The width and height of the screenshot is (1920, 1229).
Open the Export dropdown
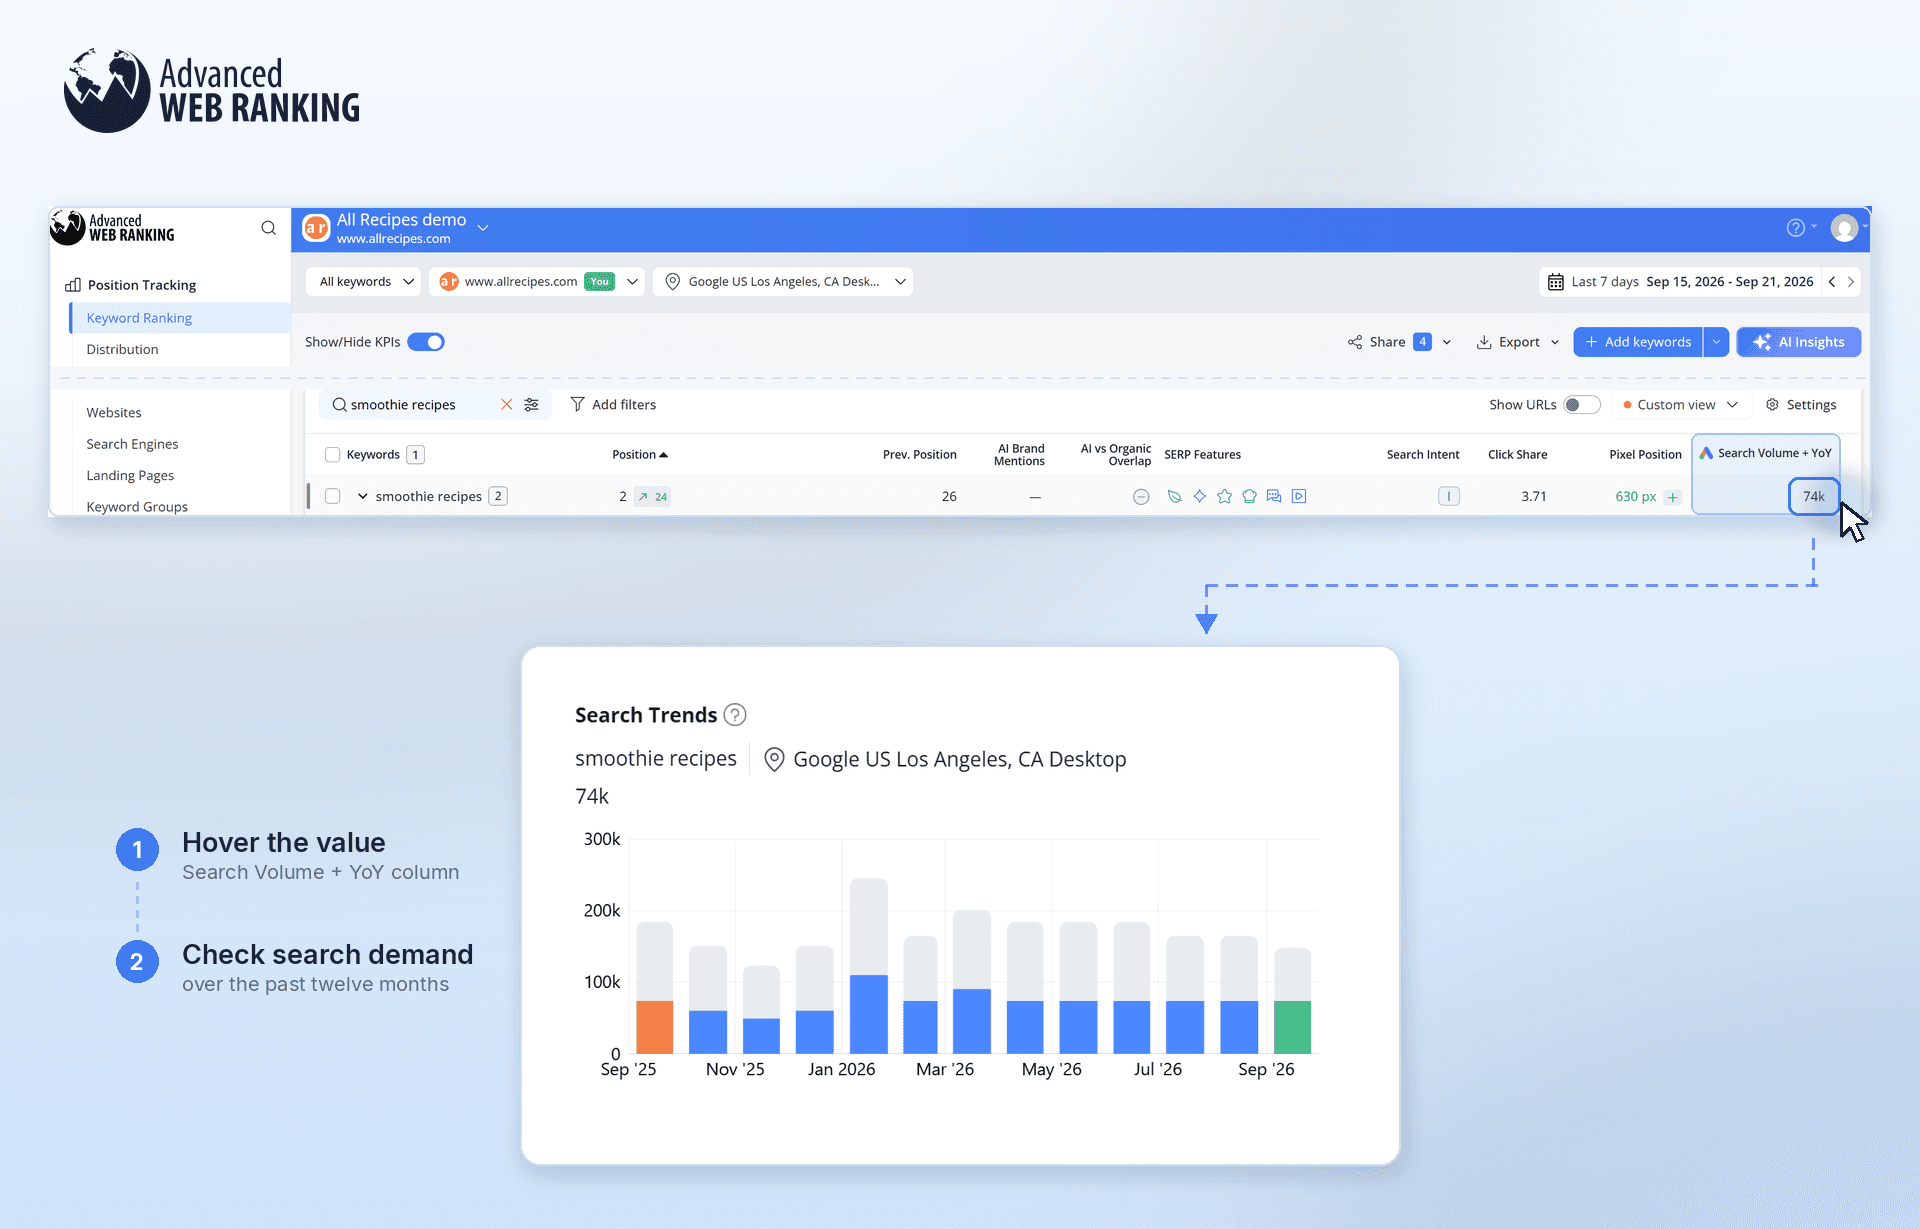pyautogui.click(x=1518, y=342)
